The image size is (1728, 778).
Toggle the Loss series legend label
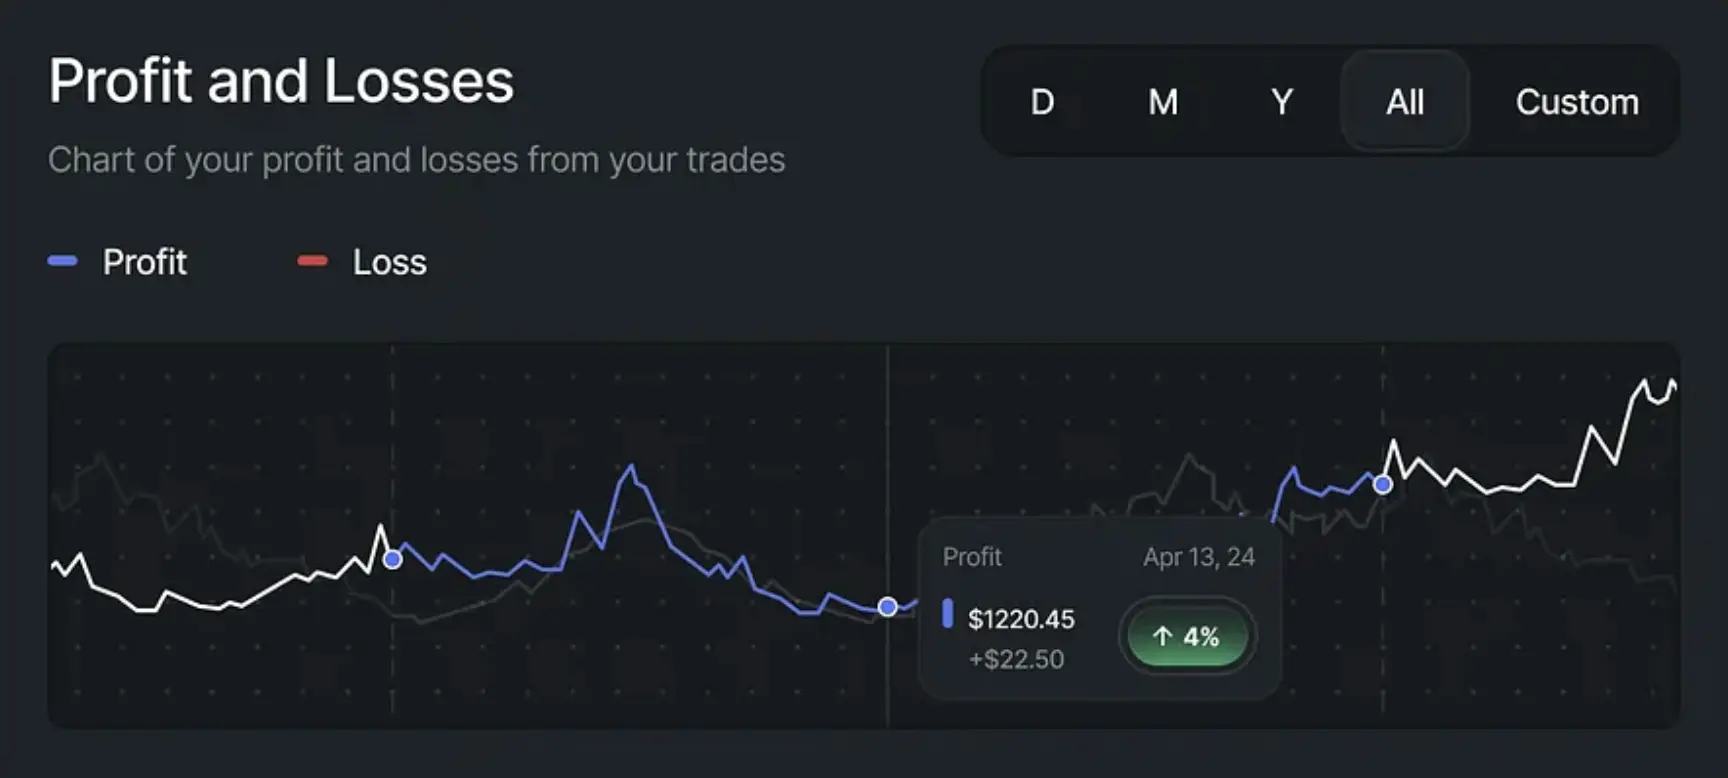coord(389,262)
